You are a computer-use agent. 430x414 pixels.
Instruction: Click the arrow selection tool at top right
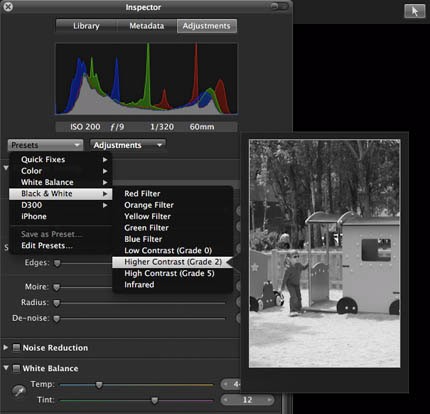point(415,11)
